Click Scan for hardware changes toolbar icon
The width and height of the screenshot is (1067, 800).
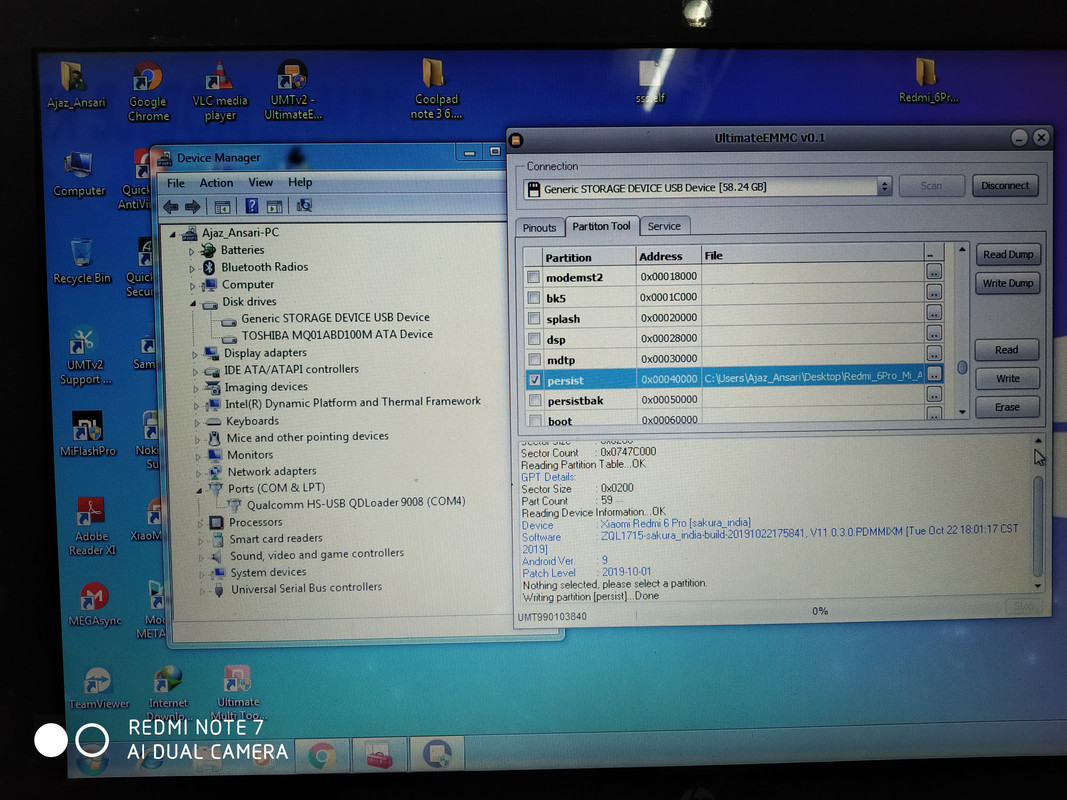[304, 205]
